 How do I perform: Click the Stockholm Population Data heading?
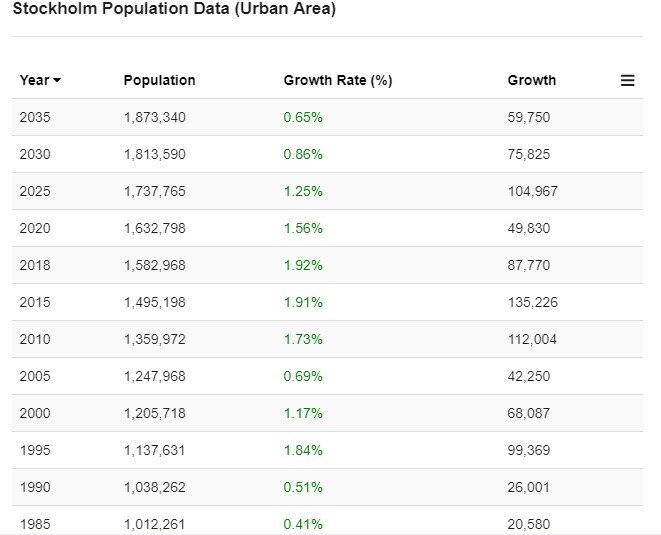point(174,8)
